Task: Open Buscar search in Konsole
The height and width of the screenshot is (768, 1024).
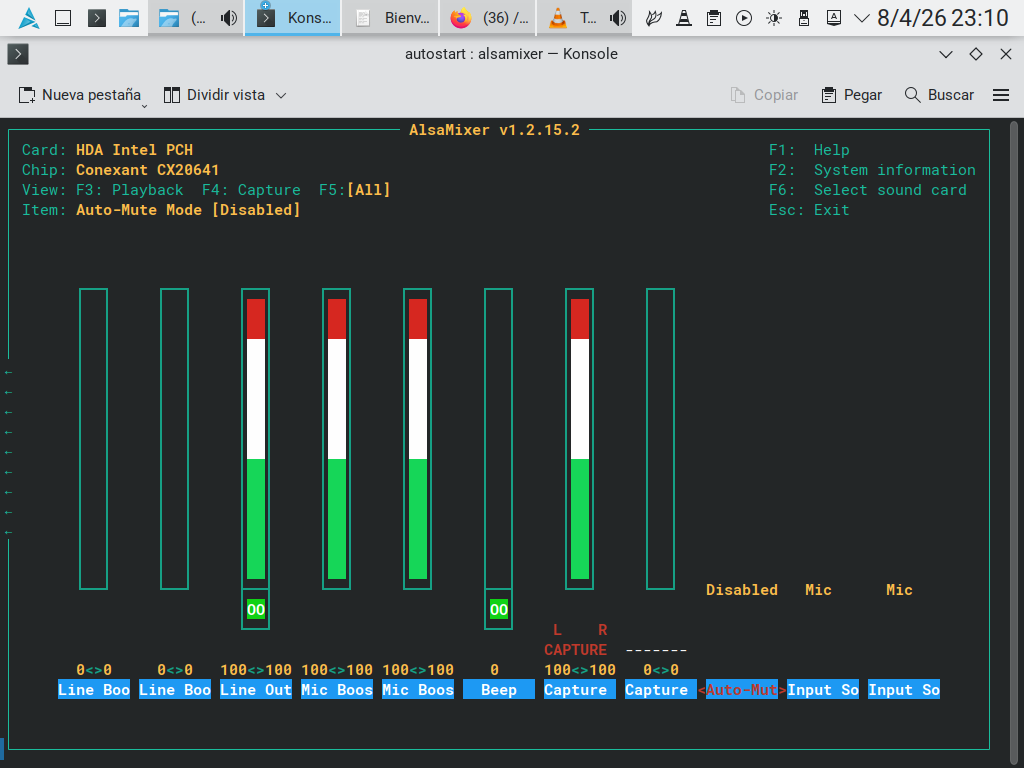Action: pos(938,95)
